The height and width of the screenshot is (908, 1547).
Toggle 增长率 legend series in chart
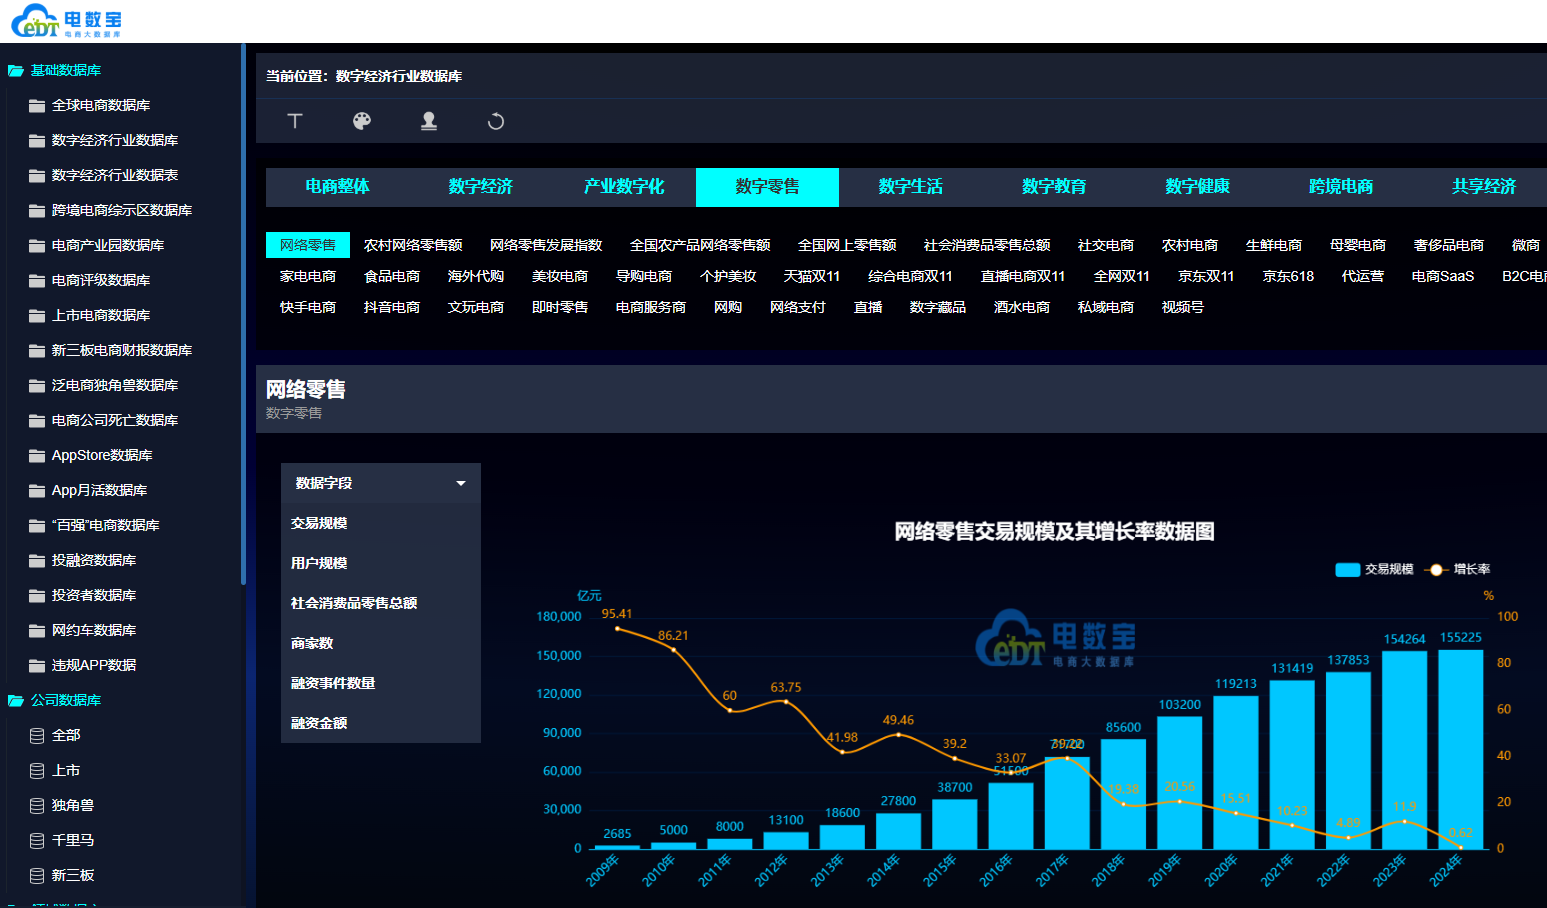pos(1458,569)
